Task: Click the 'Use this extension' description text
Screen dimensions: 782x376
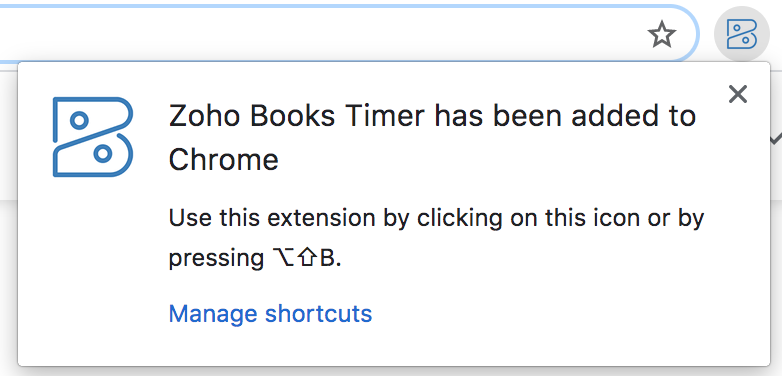Action: (436, 238)
